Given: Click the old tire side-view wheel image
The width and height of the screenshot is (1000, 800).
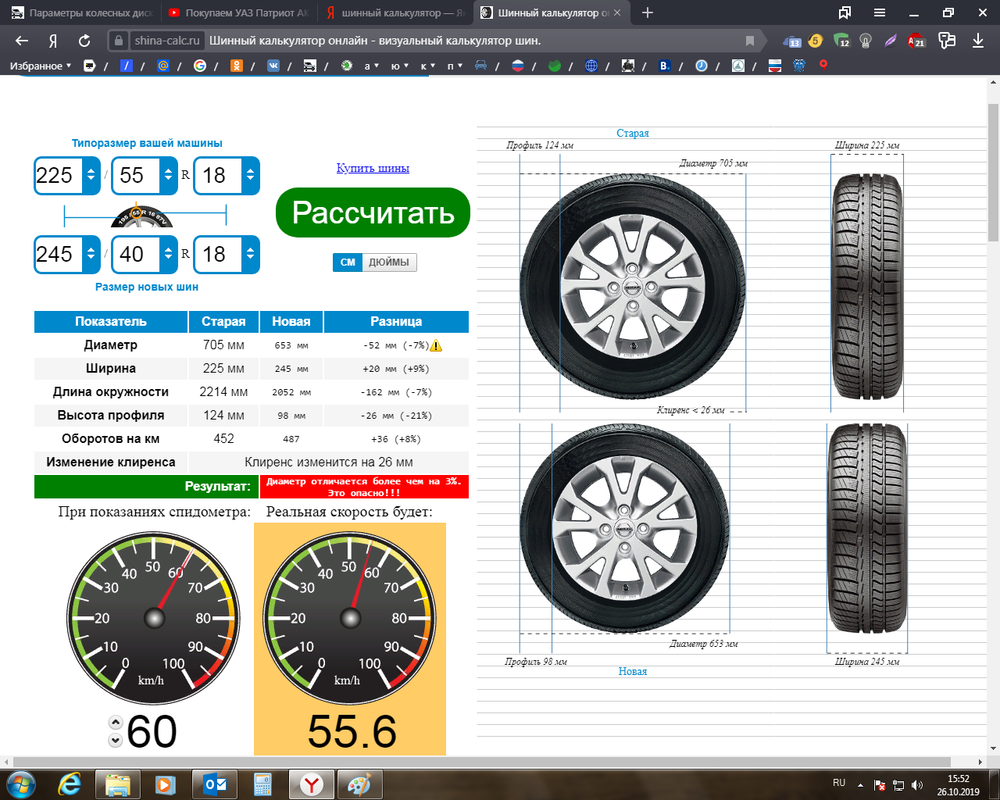Looking at the screenshot, I should pos(632,286).
